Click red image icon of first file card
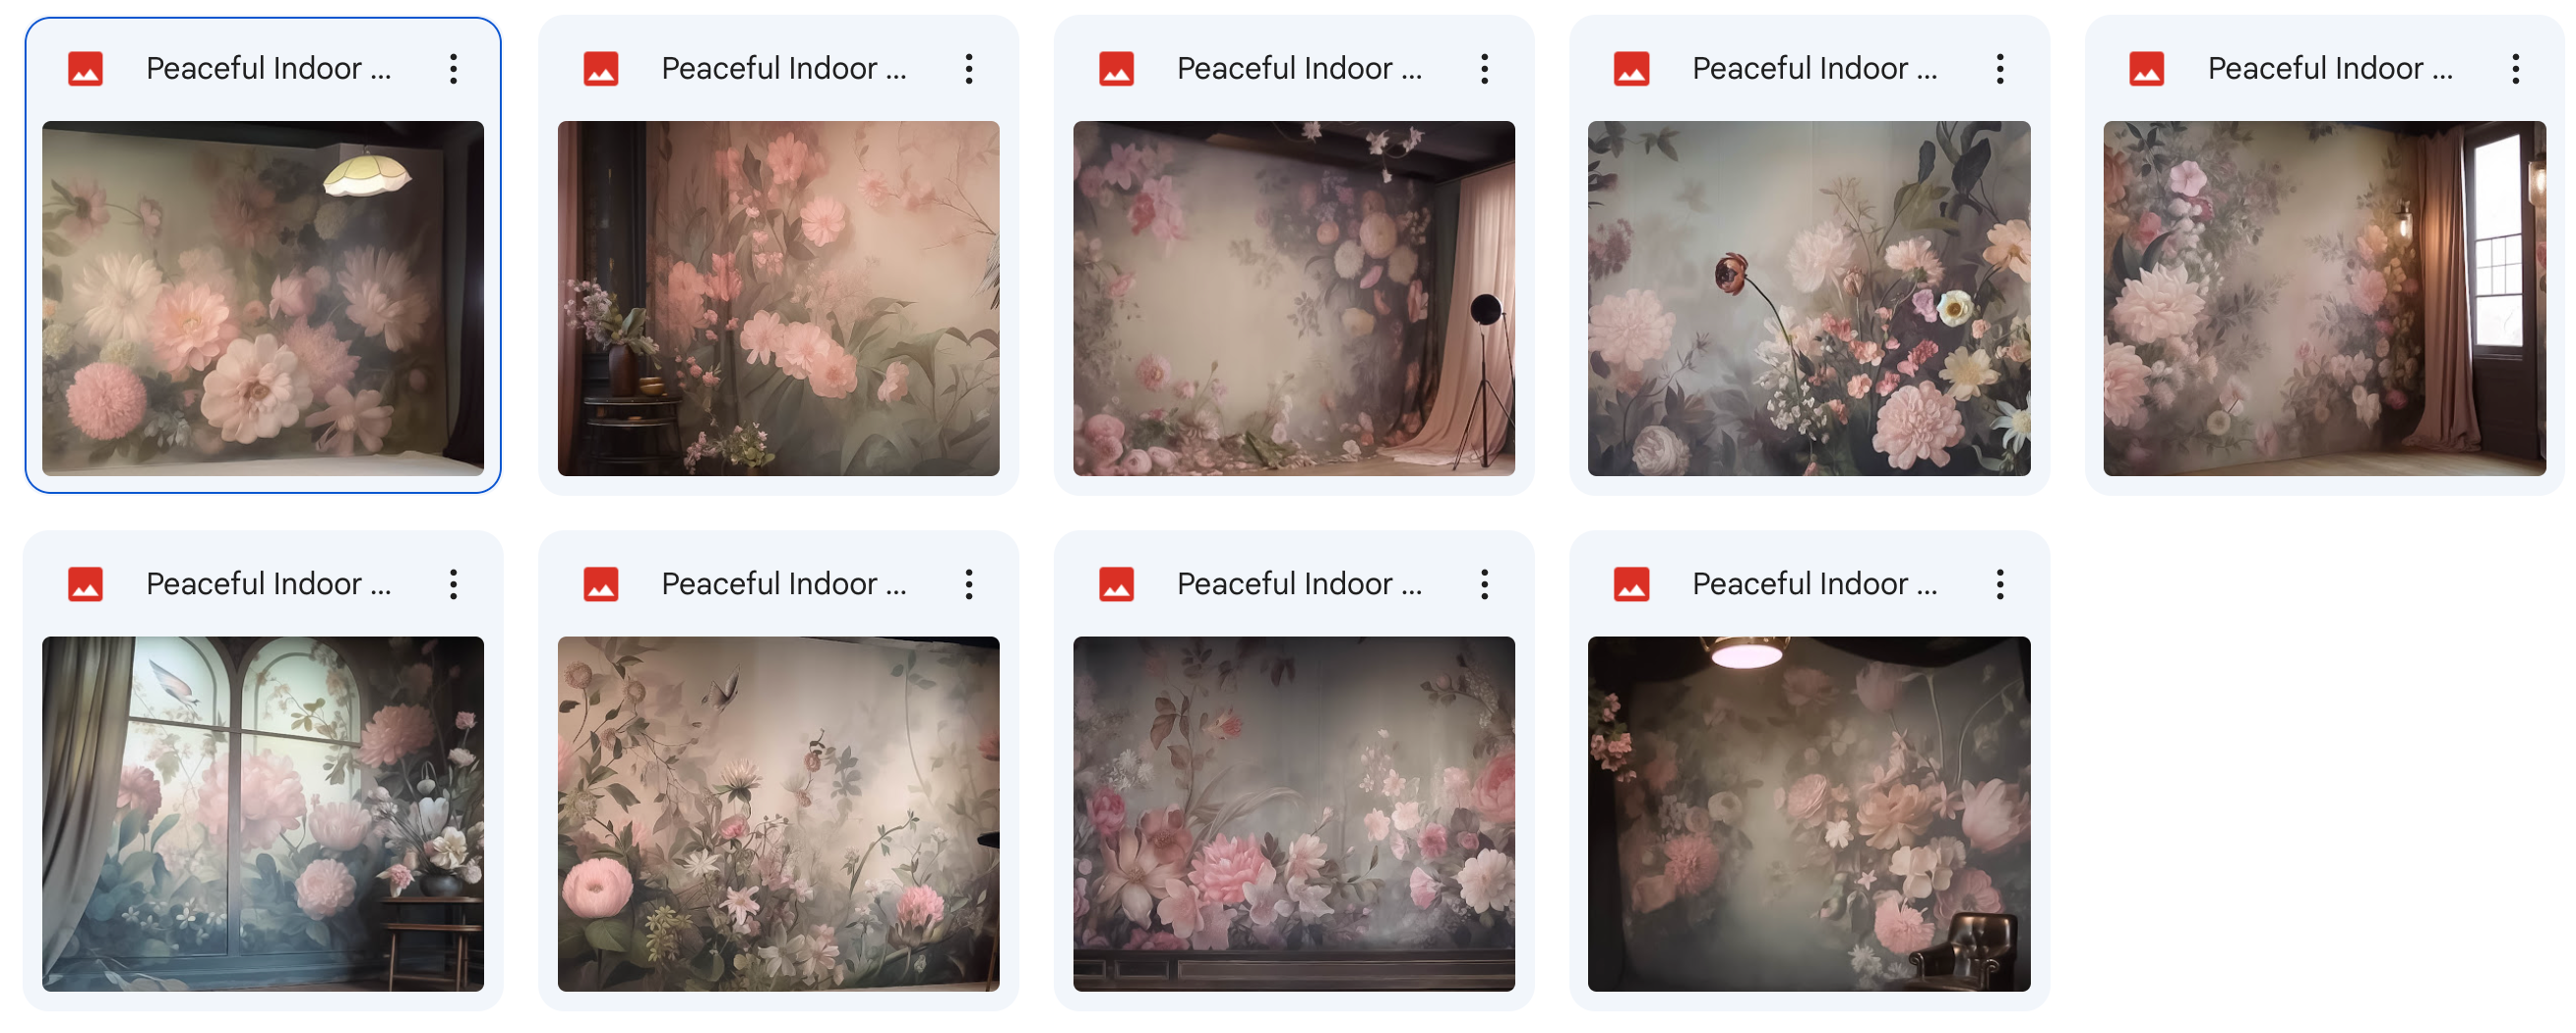The width and height of the screenshot is (2576, 1033). [85, 69]
